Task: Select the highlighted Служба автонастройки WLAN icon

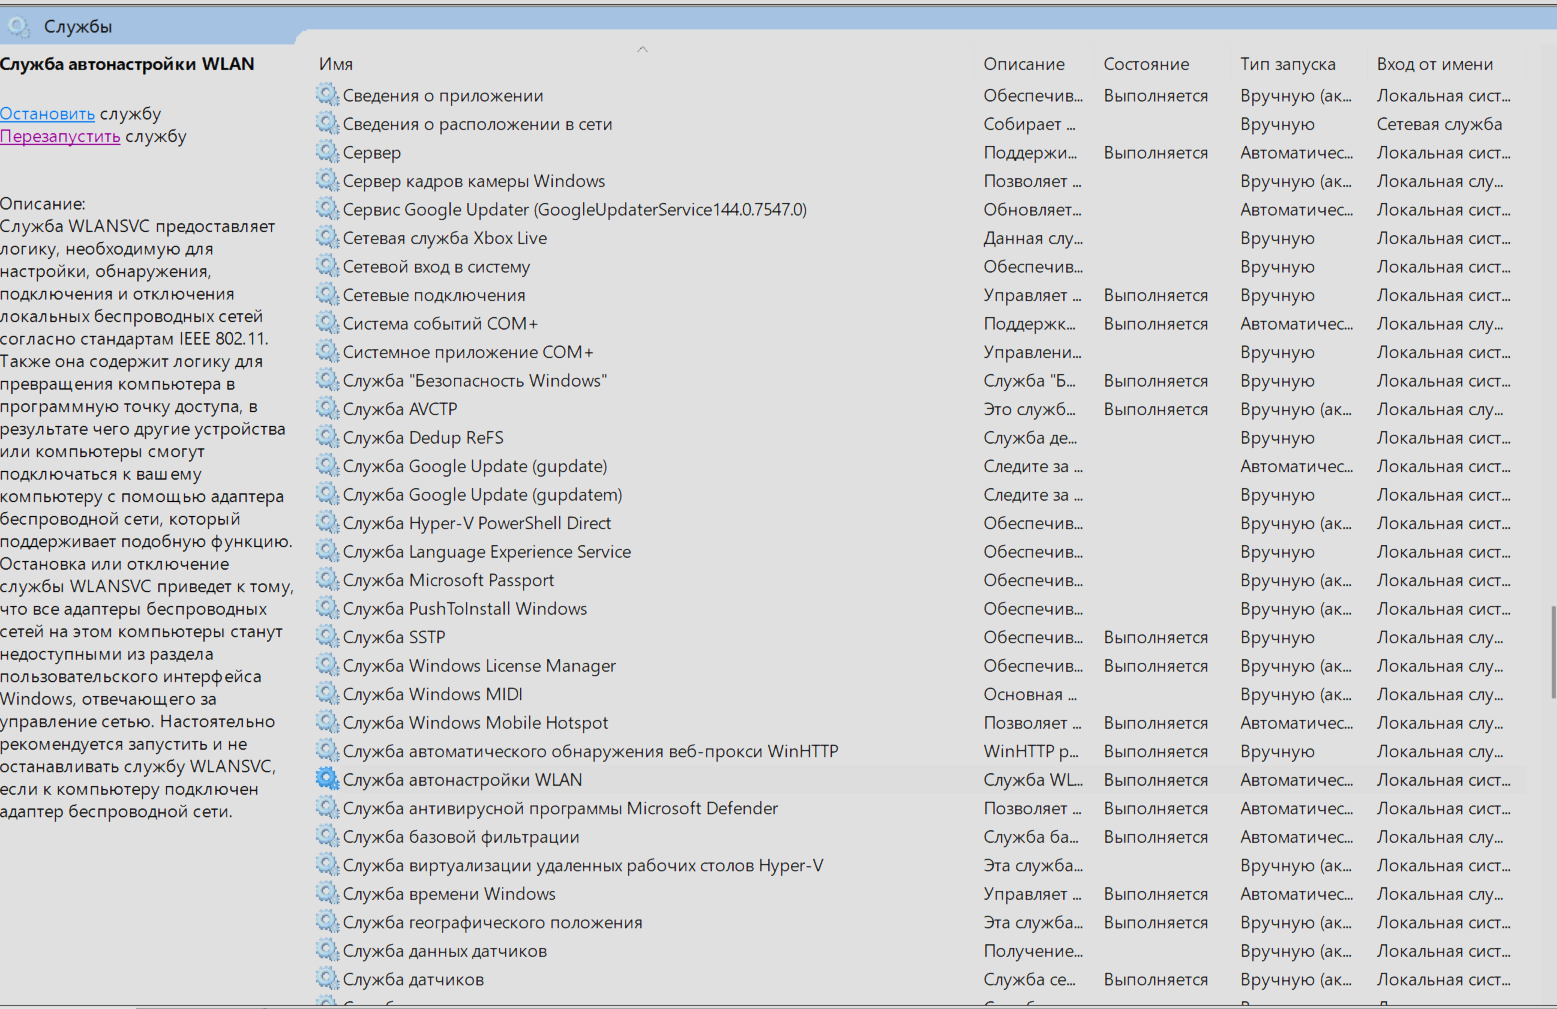Action: 327,779
